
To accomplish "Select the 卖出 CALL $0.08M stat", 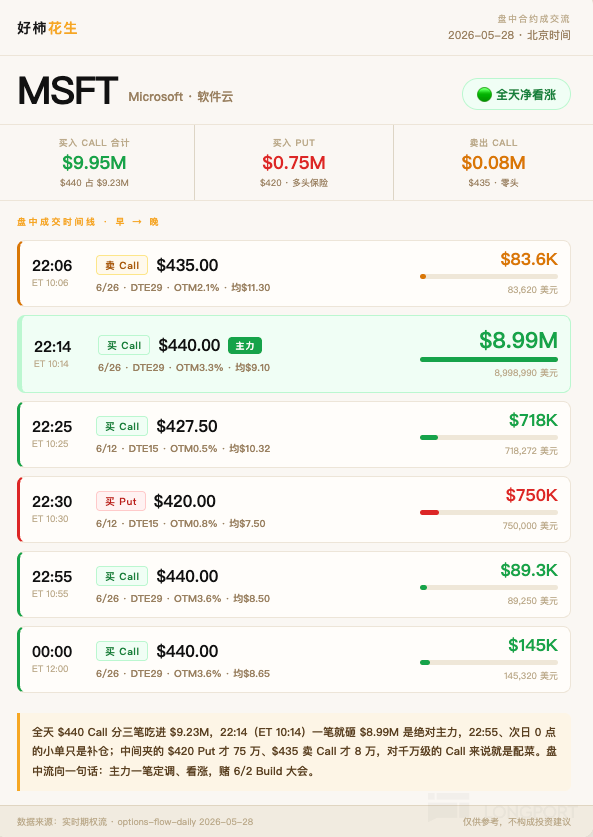I will pyautogui.click(x=493, y=163).
